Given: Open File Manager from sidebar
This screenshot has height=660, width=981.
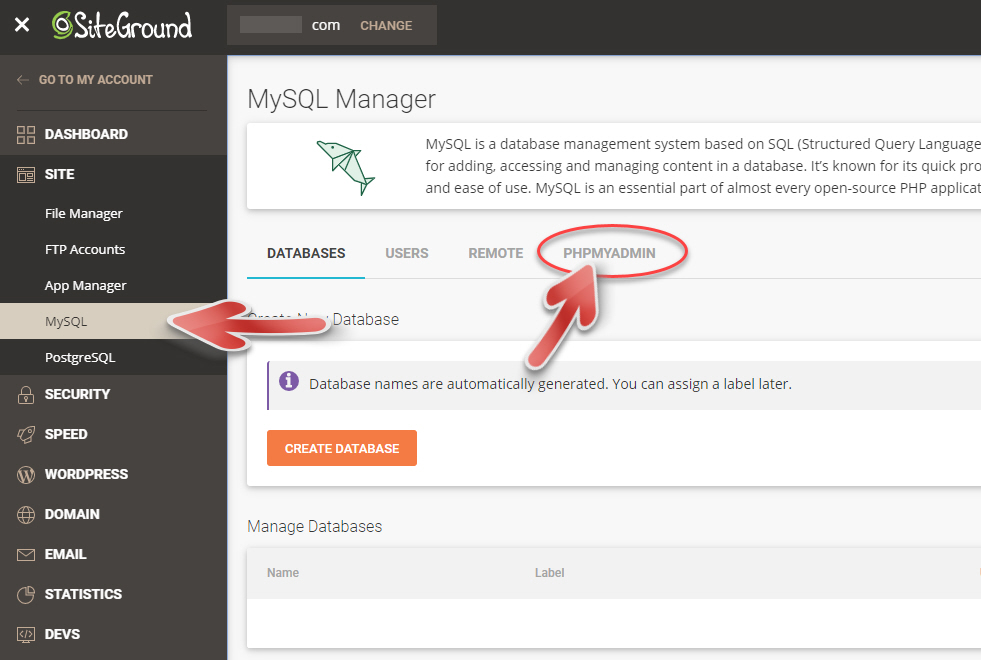Looking at the screenshot, I should (x=84, y=213).
